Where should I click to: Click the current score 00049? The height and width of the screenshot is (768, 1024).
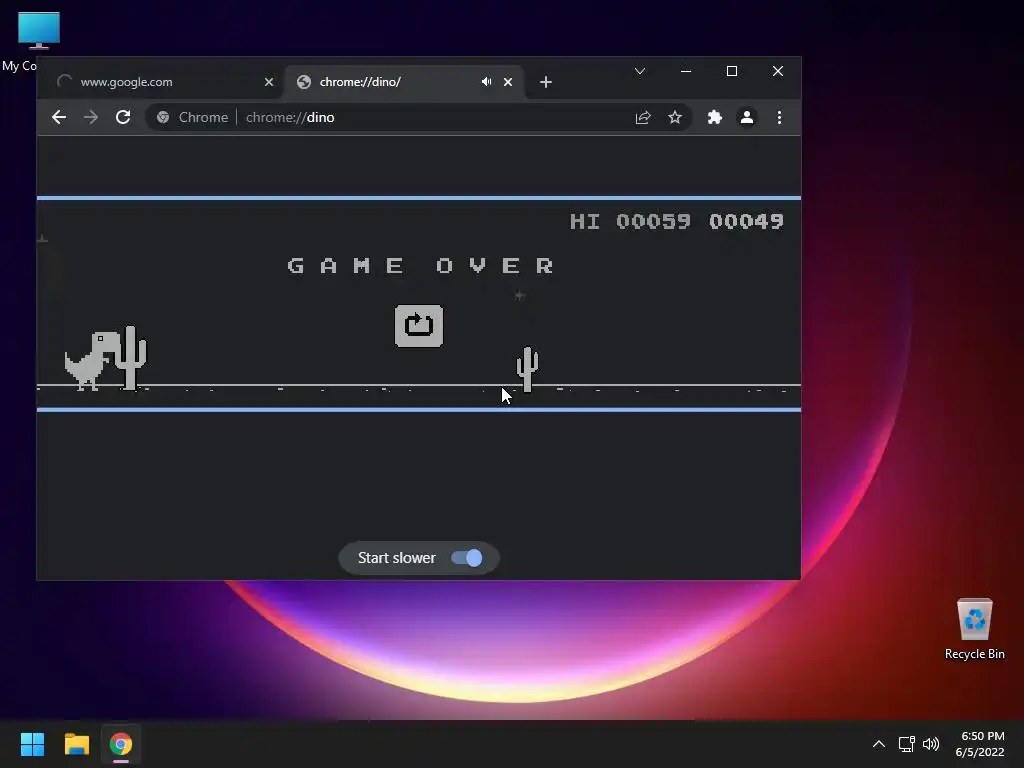point(746,221)
